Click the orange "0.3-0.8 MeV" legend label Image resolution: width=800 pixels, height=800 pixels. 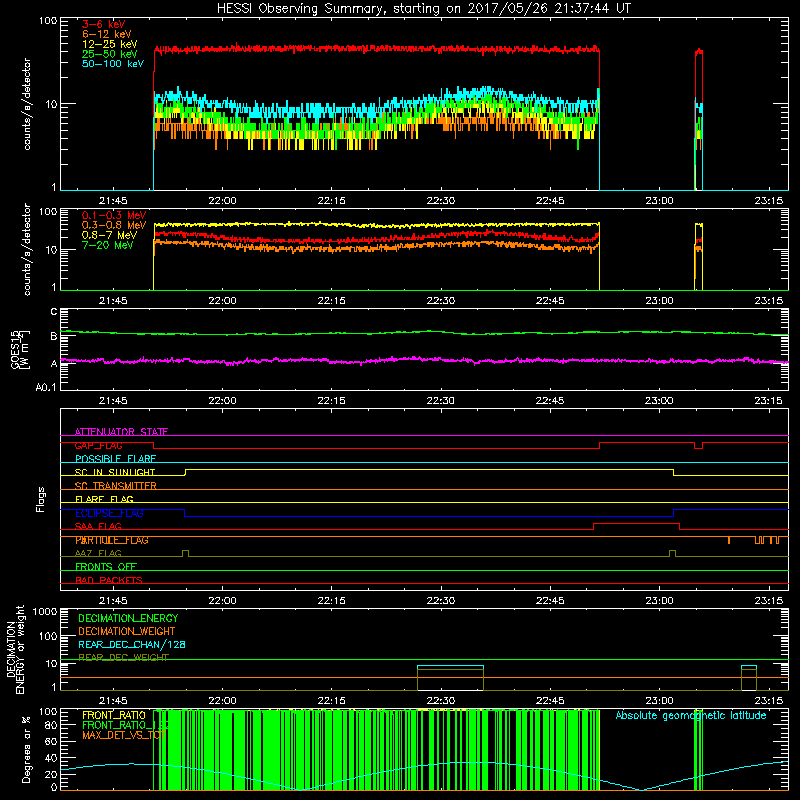click(x=114, y=225)
